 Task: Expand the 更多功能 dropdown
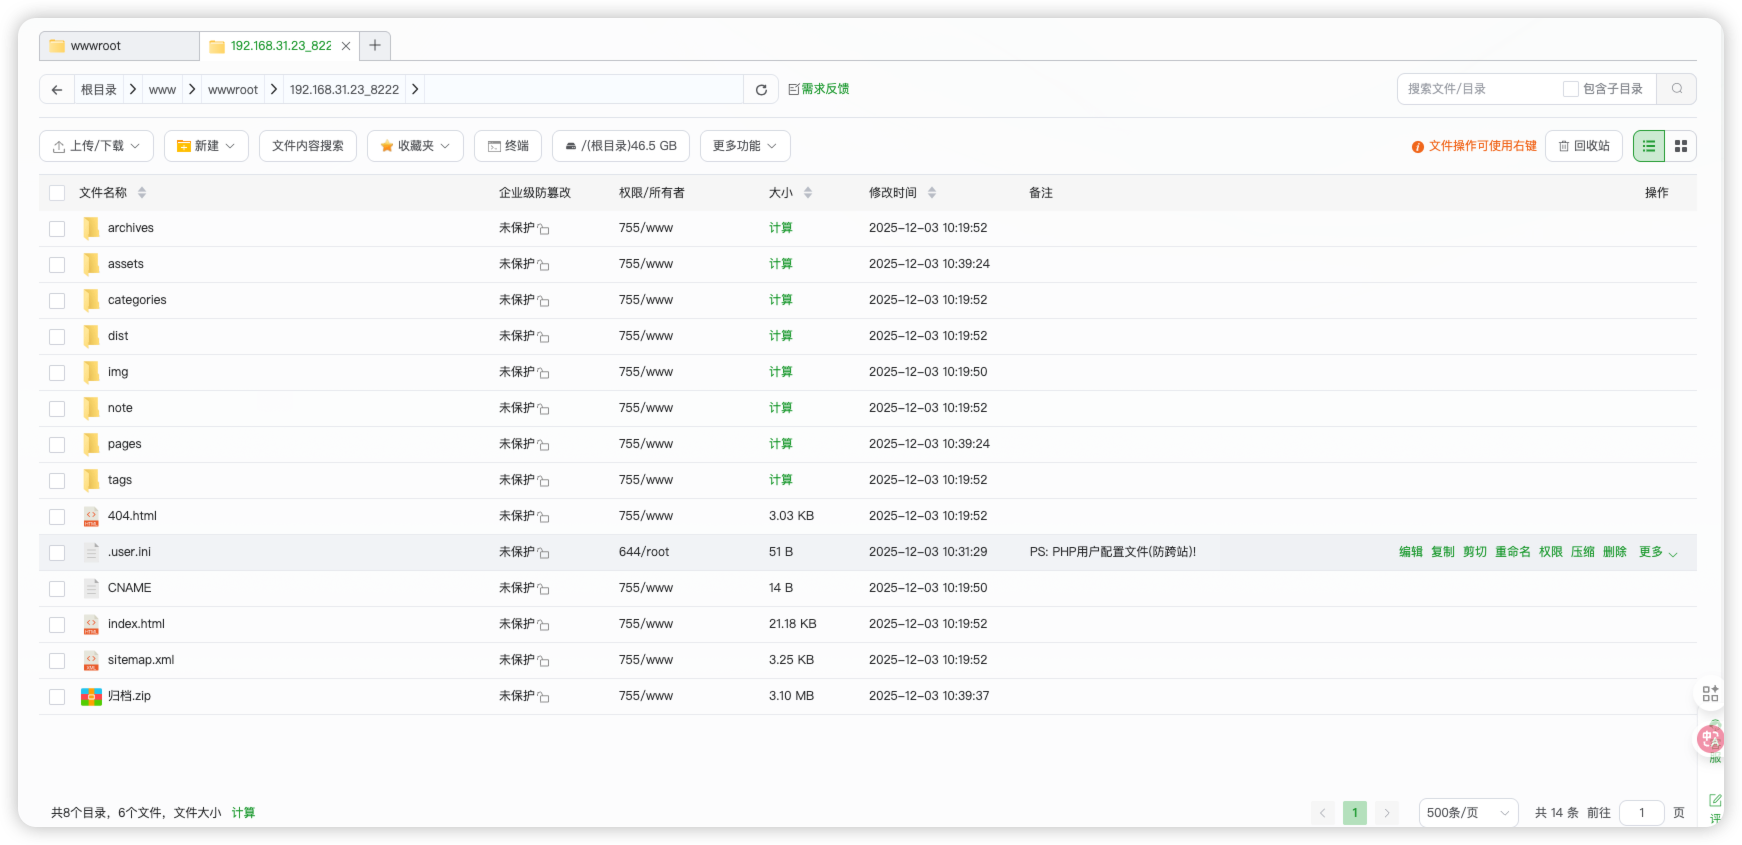(x=745, y=146)
